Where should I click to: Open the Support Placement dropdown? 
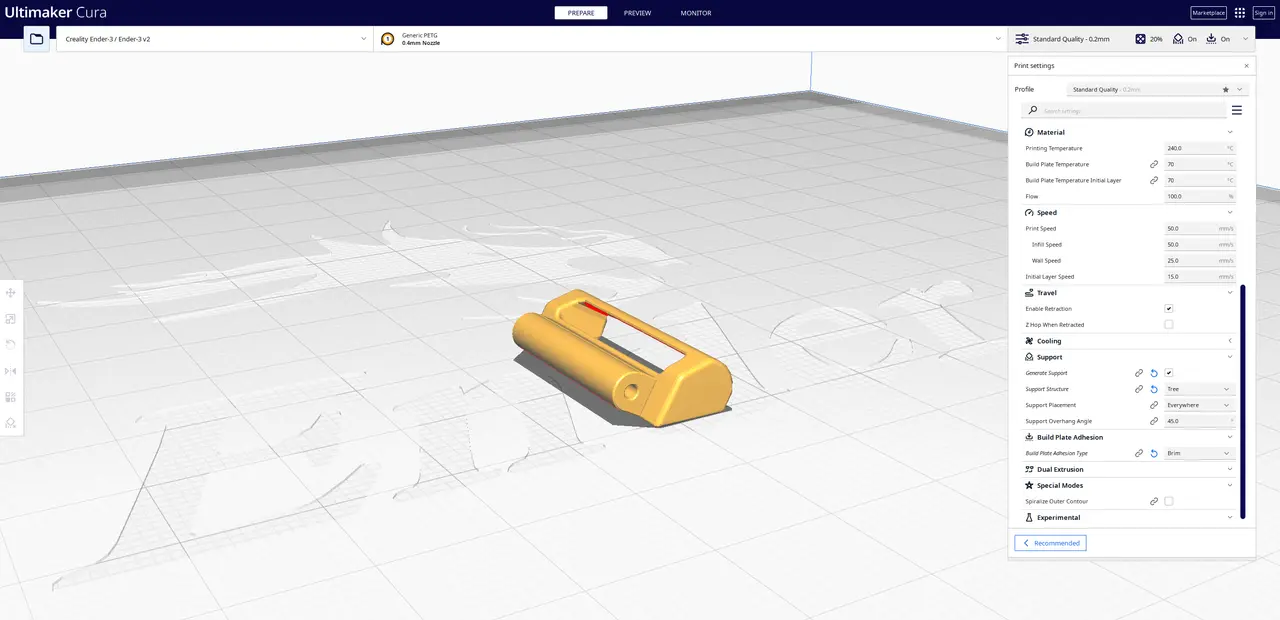point(1199,405)
